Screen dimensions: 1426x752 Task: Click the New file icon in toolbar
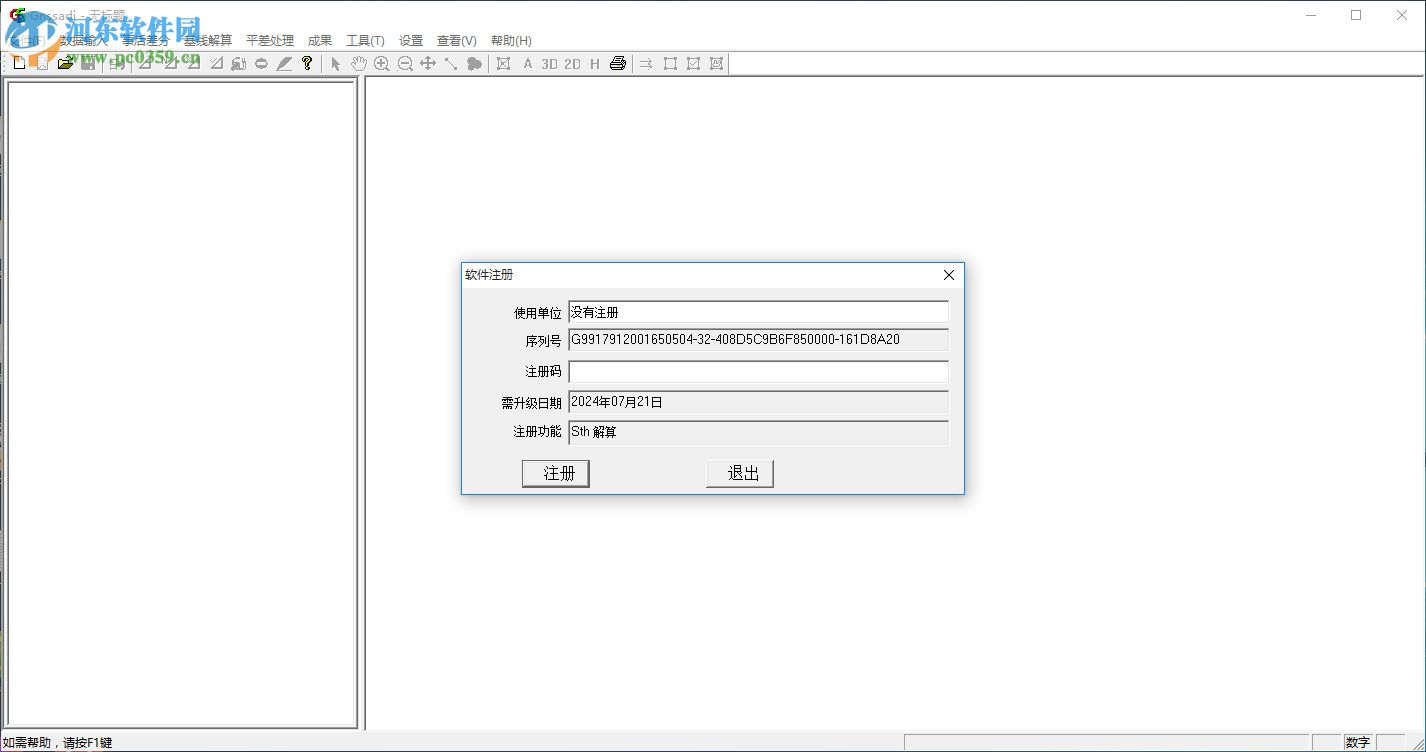19,63
